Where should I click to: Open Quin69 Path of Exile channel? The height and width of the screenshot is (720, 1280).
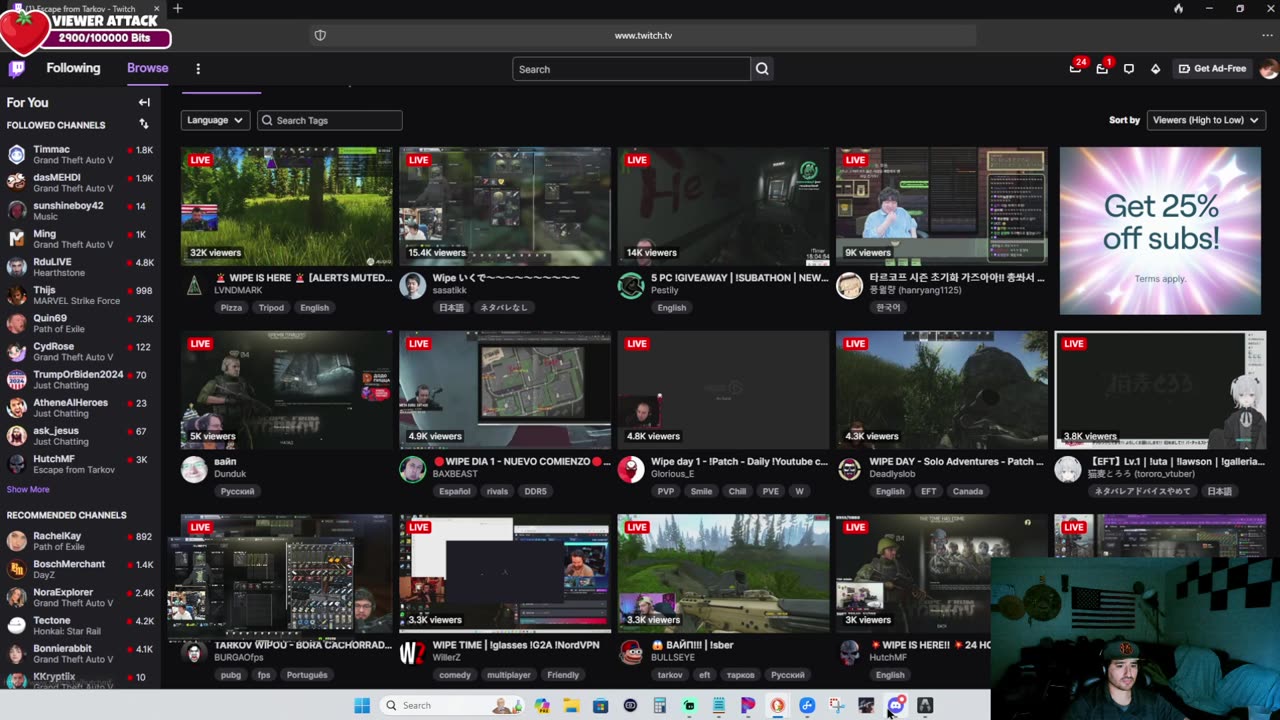tap(80, 323)
